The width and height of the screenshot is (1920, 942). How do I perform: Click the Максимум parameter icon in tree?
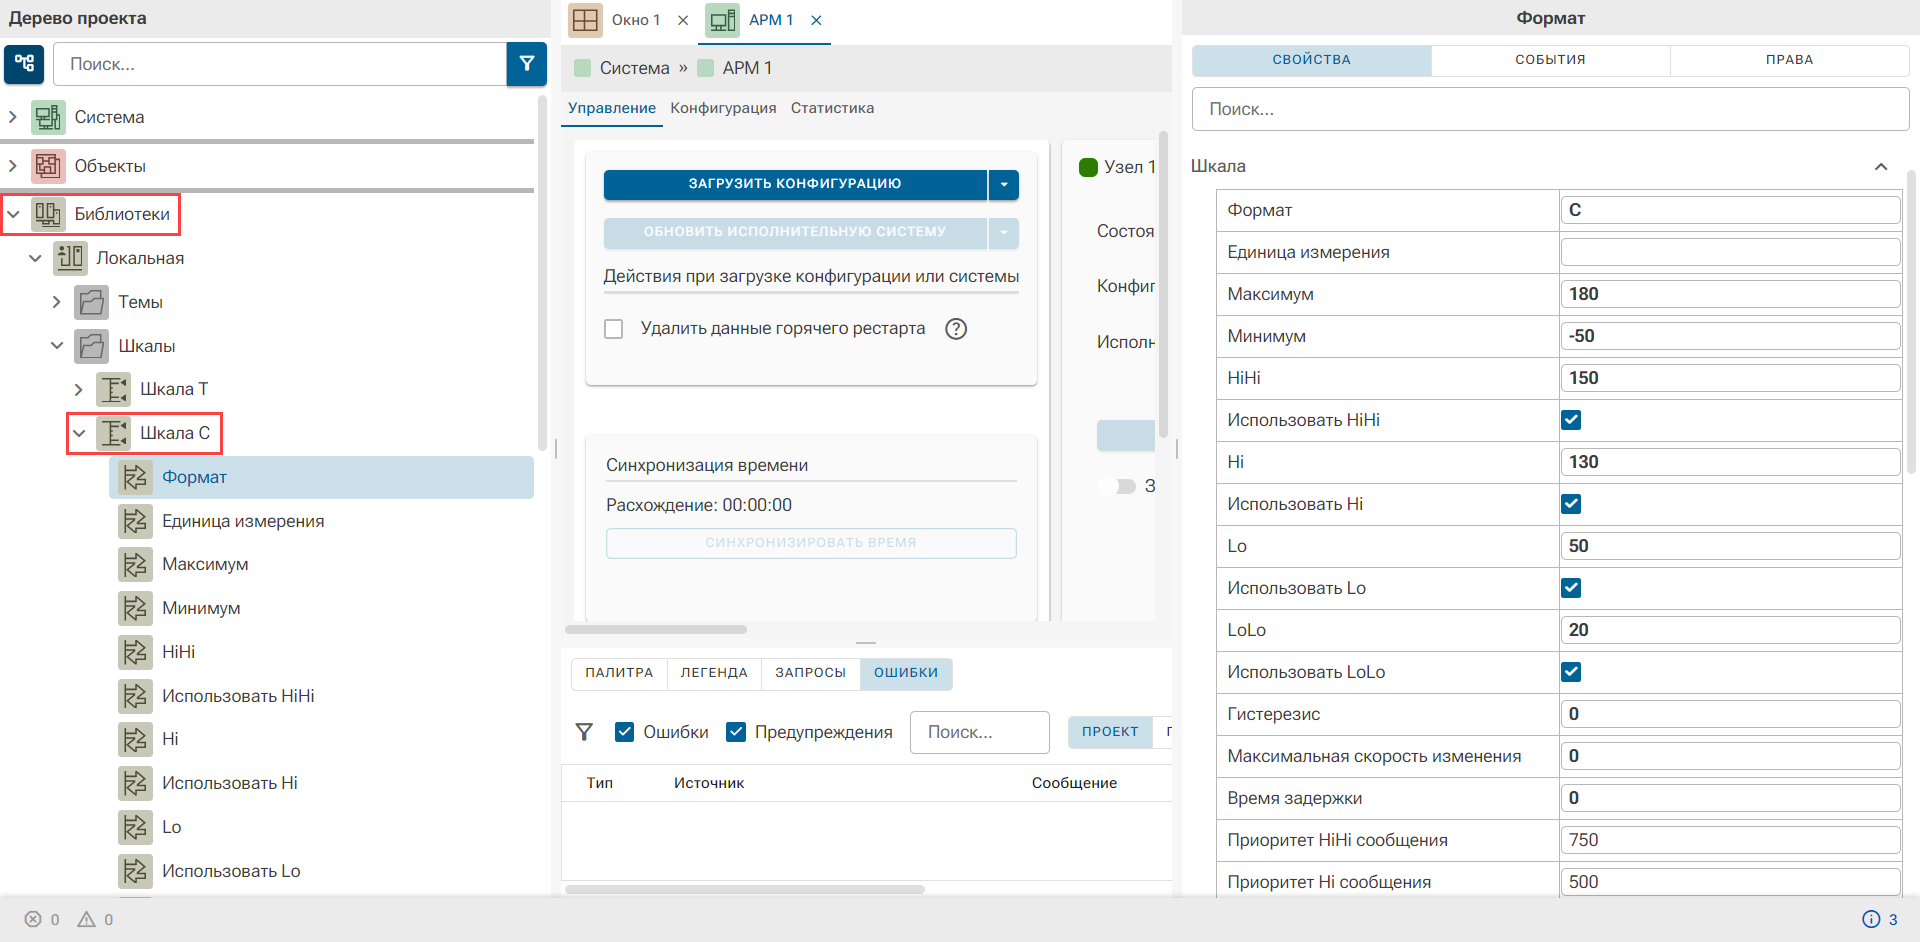[136, 564]
